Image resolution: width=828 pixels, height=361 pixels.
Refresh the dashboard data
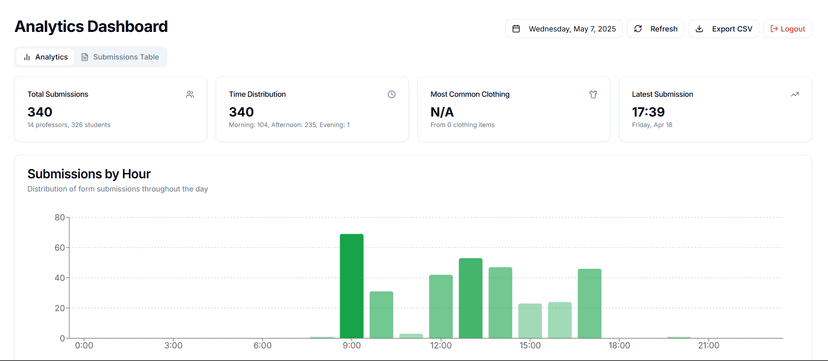(x=655, y=29)
